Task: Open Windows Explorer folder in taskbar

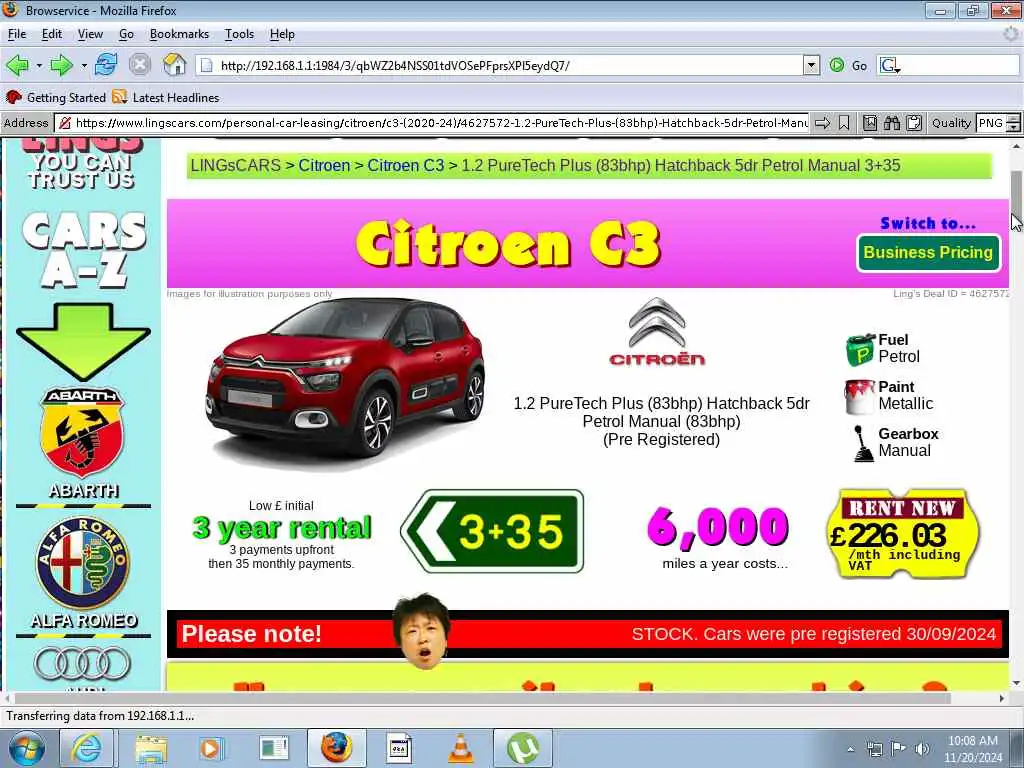Action: (152, 748)
